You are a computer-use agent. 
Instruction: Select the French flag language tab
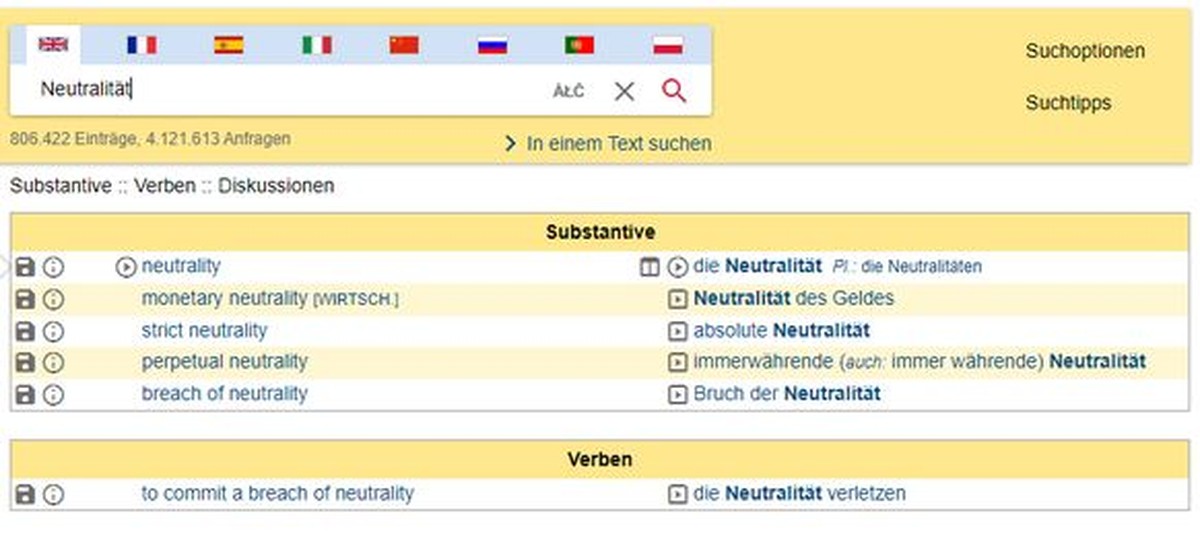[141, 45]
